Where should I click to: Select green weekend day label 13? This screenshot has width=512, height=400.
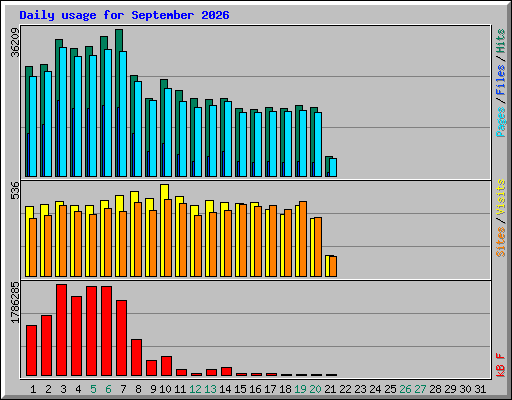[x=210, y=389]
